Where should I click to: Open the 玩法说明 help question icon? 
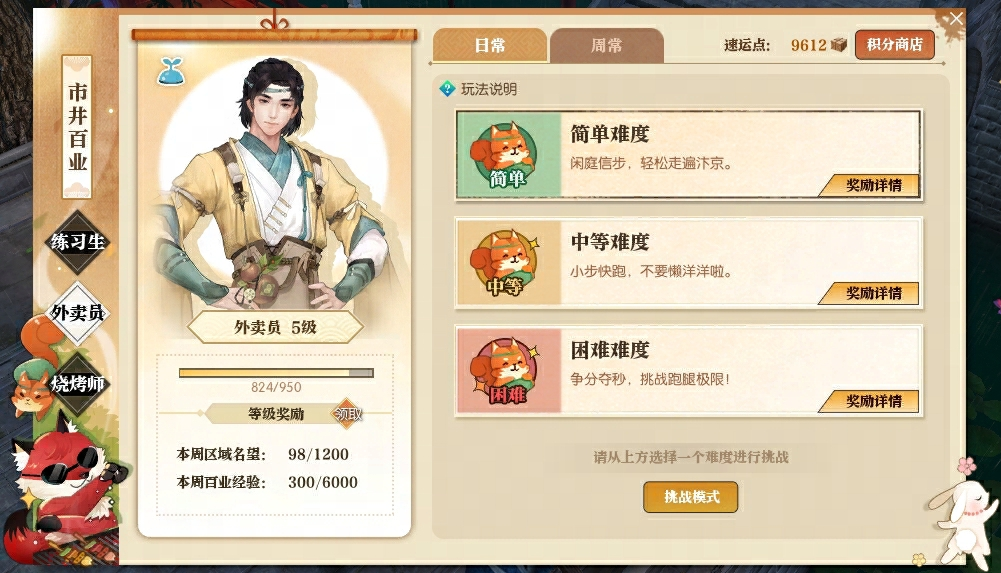click(448, 89)
